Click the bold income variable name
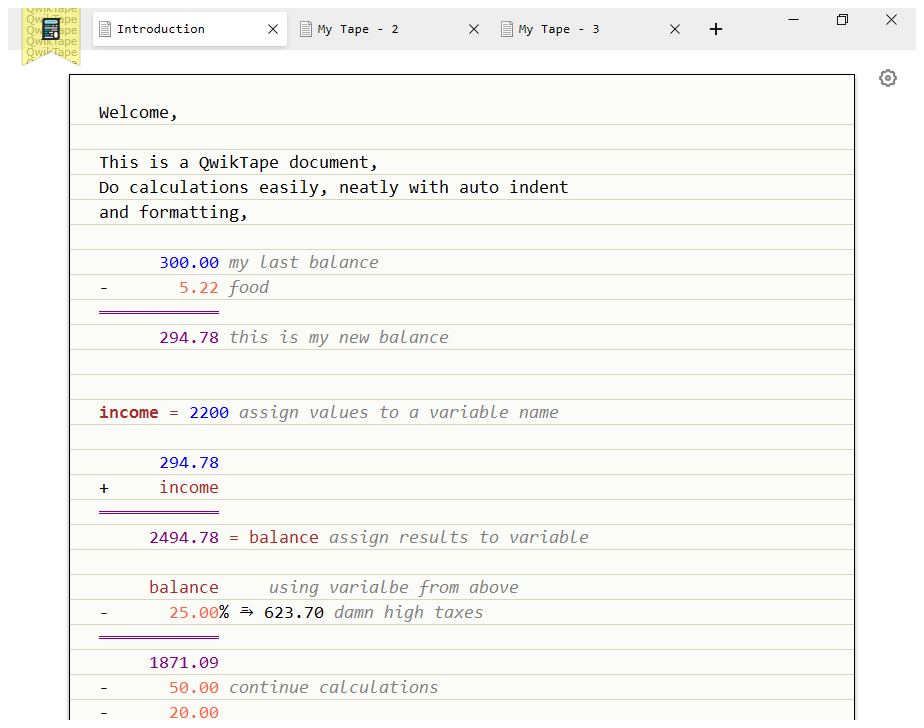 coord(128,413)
